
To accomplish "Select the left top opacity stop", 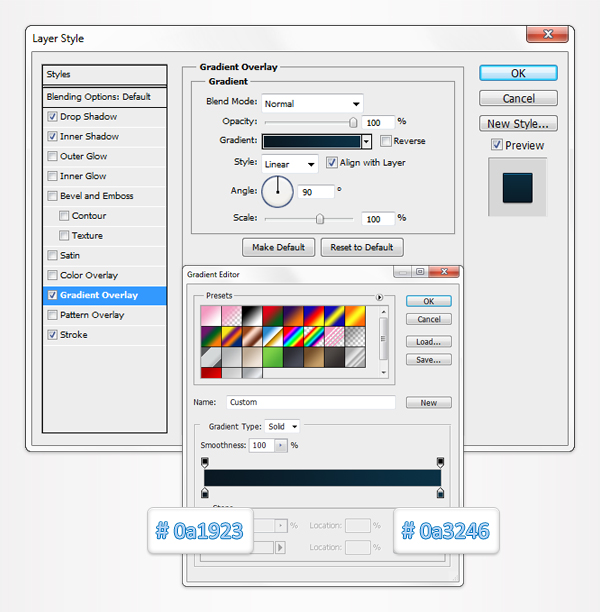I will click(x=206, y=462).
